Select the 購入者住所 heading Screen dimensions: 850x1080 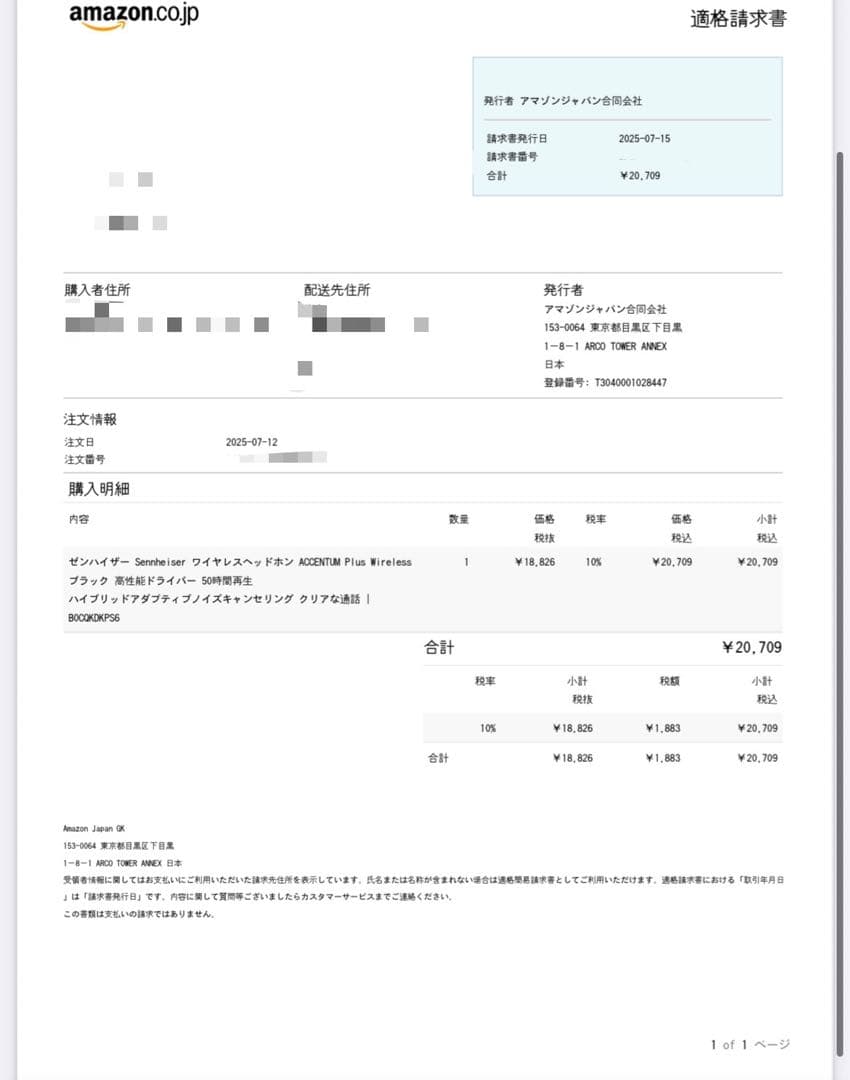tap(97, 290)
